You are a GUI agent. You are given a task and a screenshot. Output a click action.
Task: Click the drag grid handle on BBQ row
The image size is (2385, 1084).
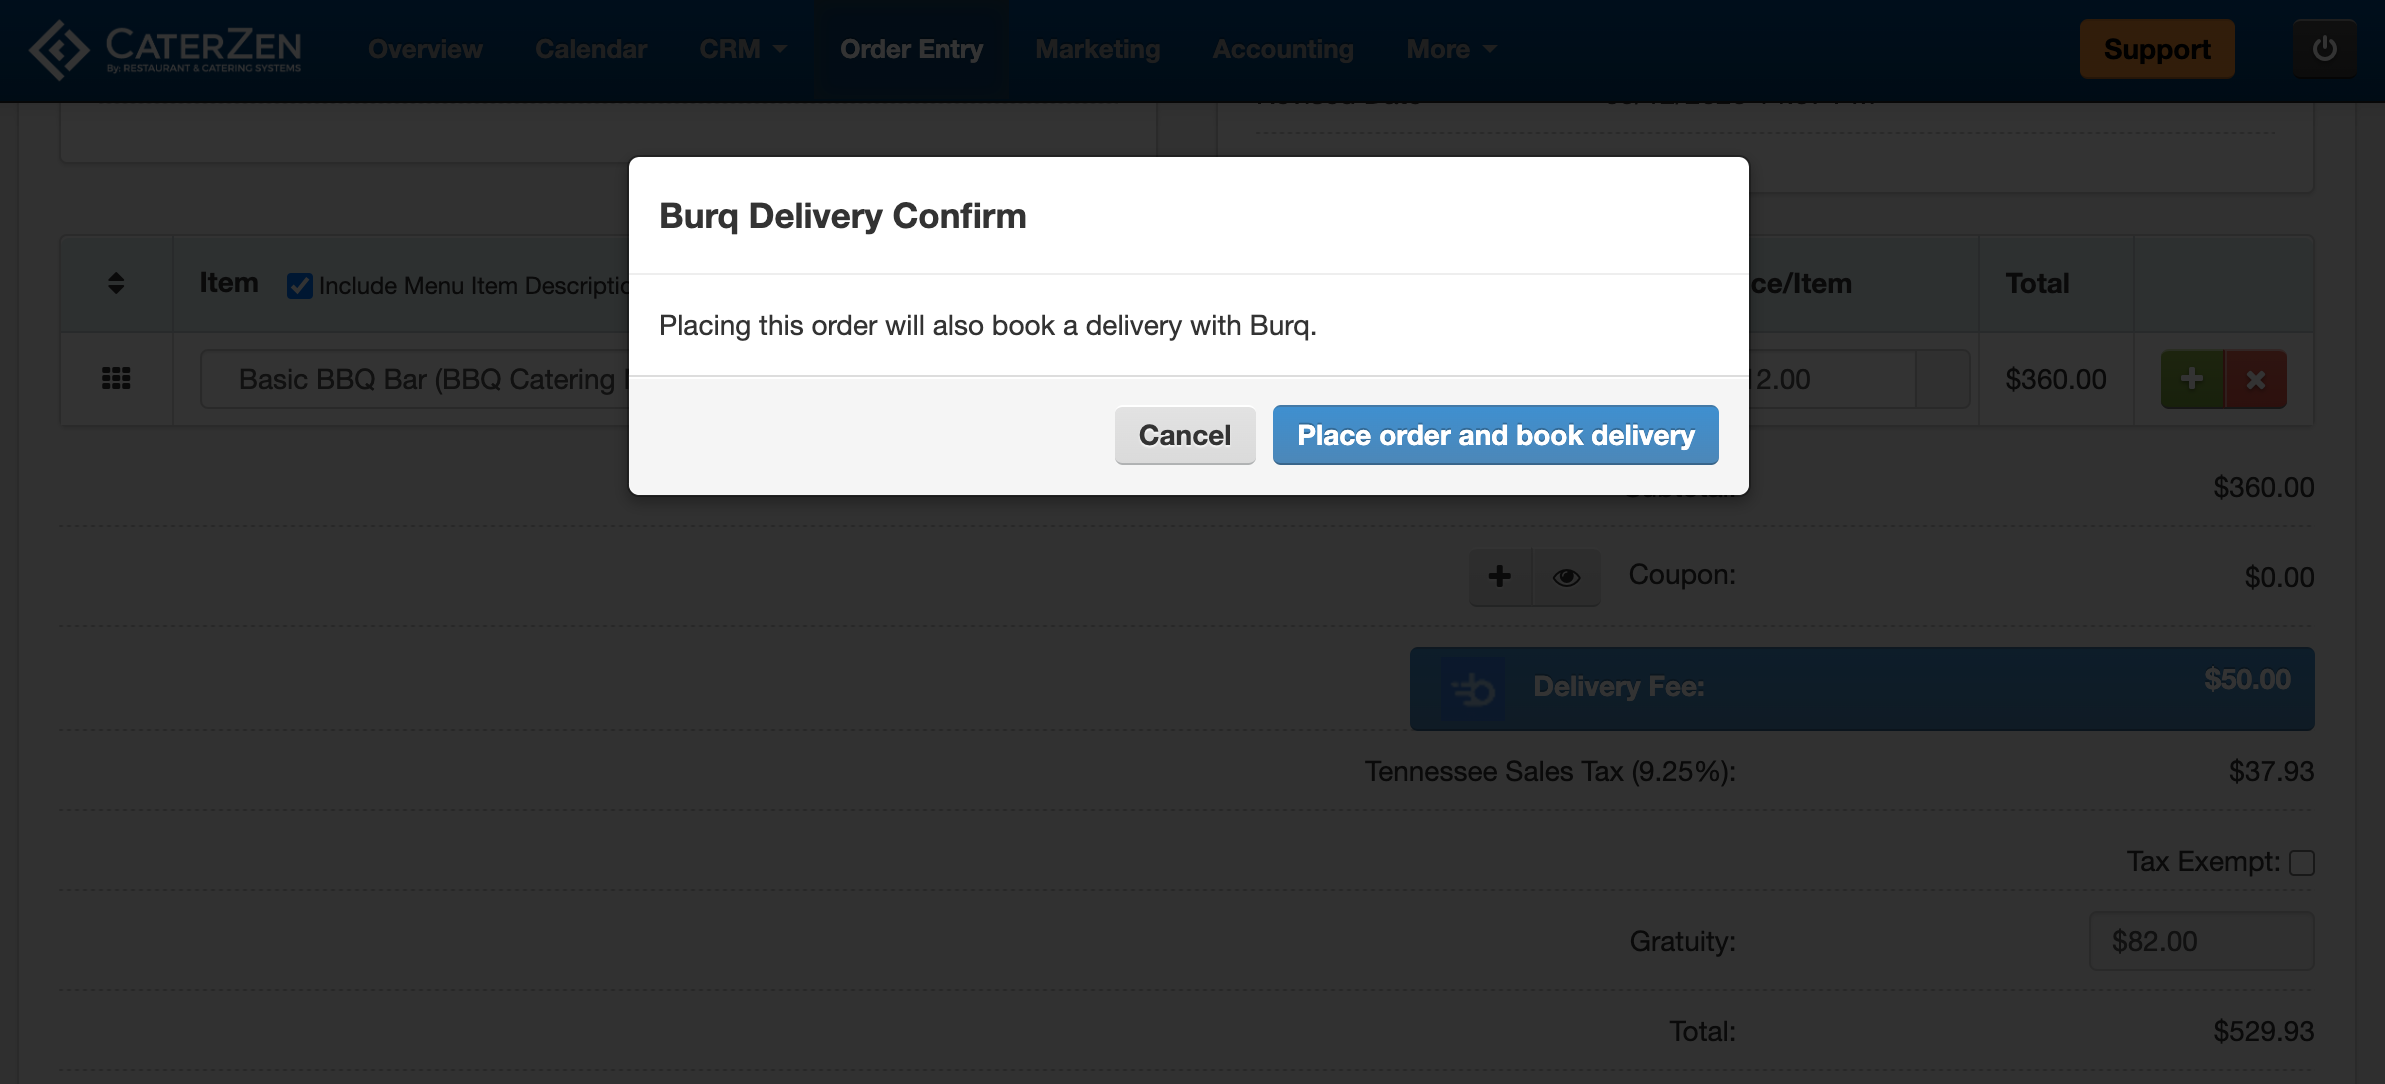(x=116, y=378)
